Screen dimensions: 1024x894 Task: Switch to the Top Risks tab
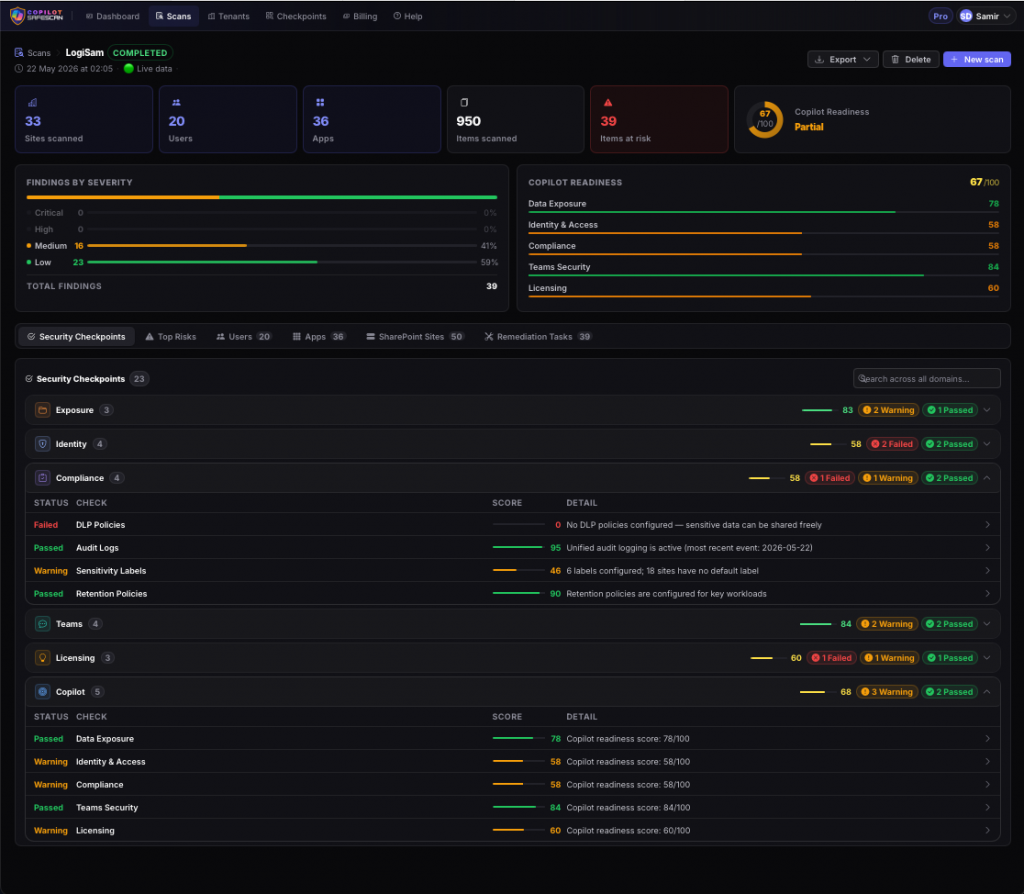point(170,336)
